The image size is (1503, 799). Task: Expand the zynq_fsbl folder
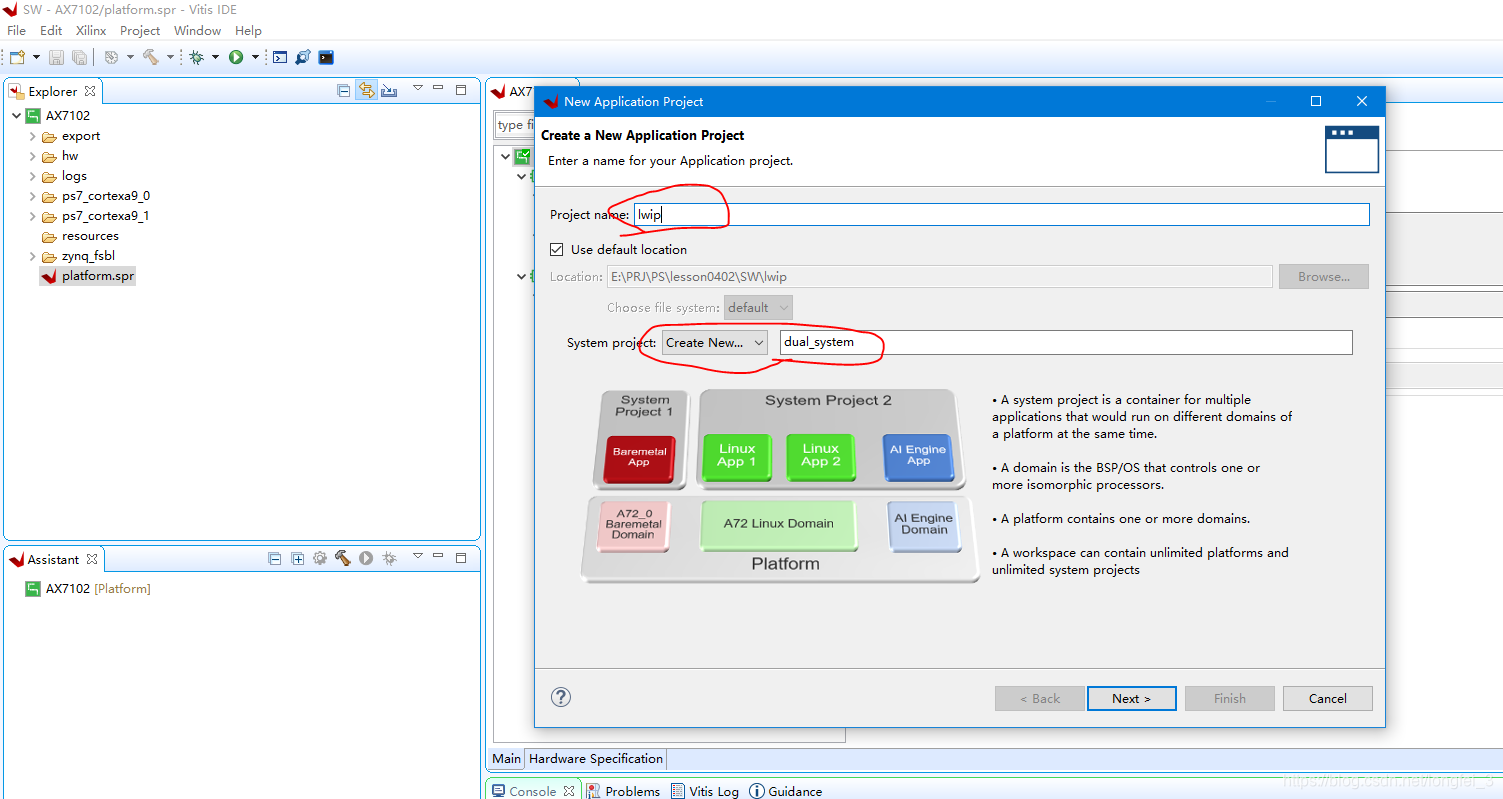[32, 256]
